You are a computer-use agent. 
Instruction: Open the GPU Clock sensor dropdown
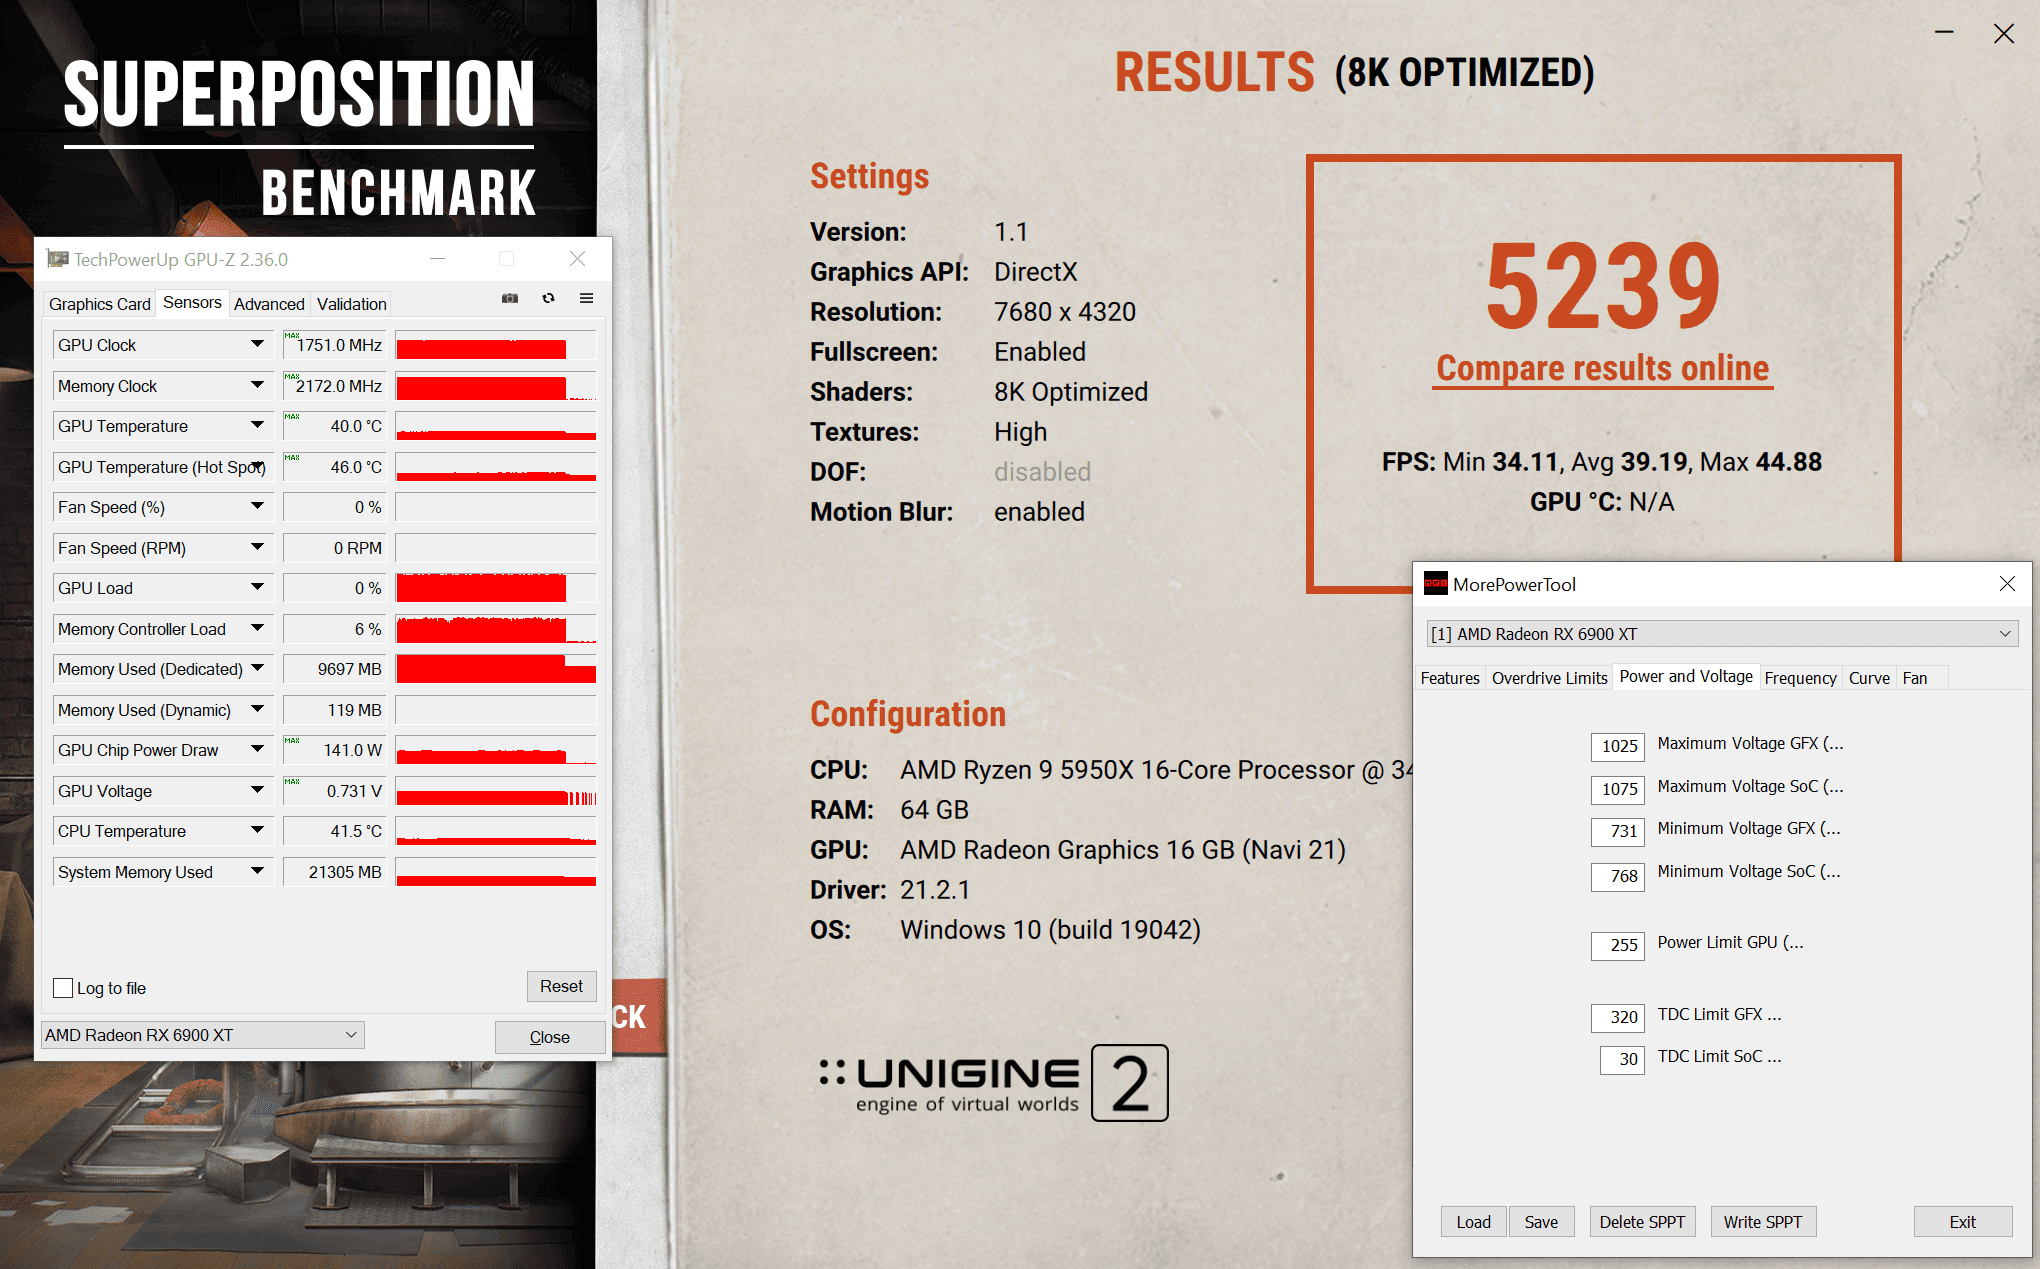pos(257,345)
